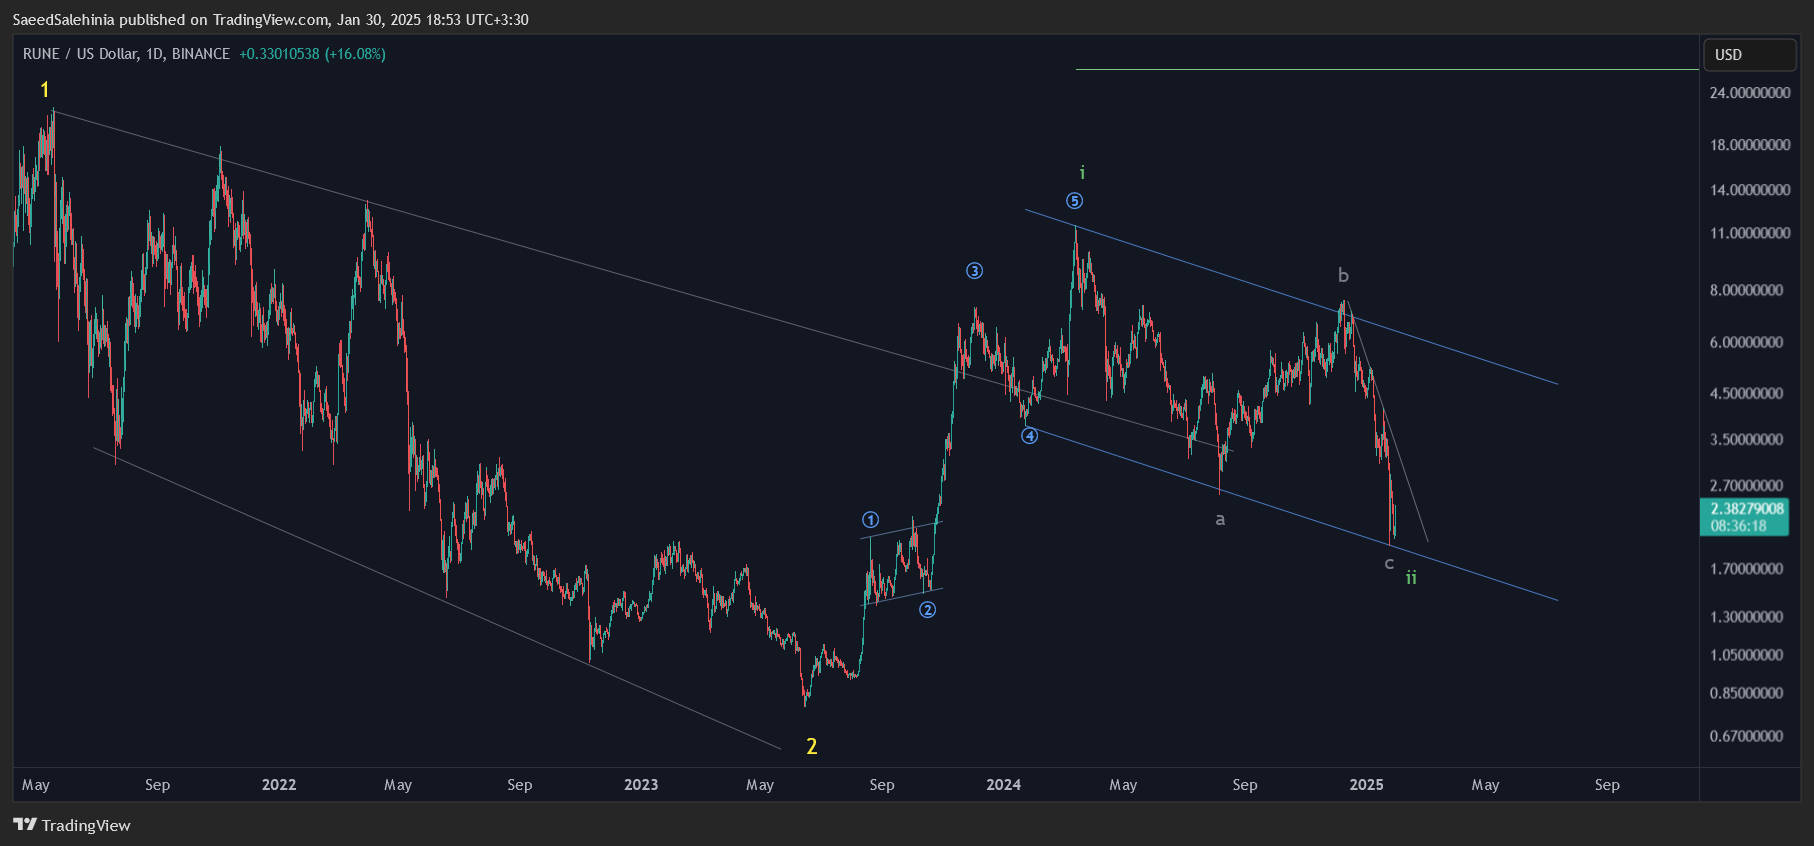Image resolution: width=1814 pixels, height=846 pixels.
Task: Open the USD currency selector
Action: tap(1749, 55)
